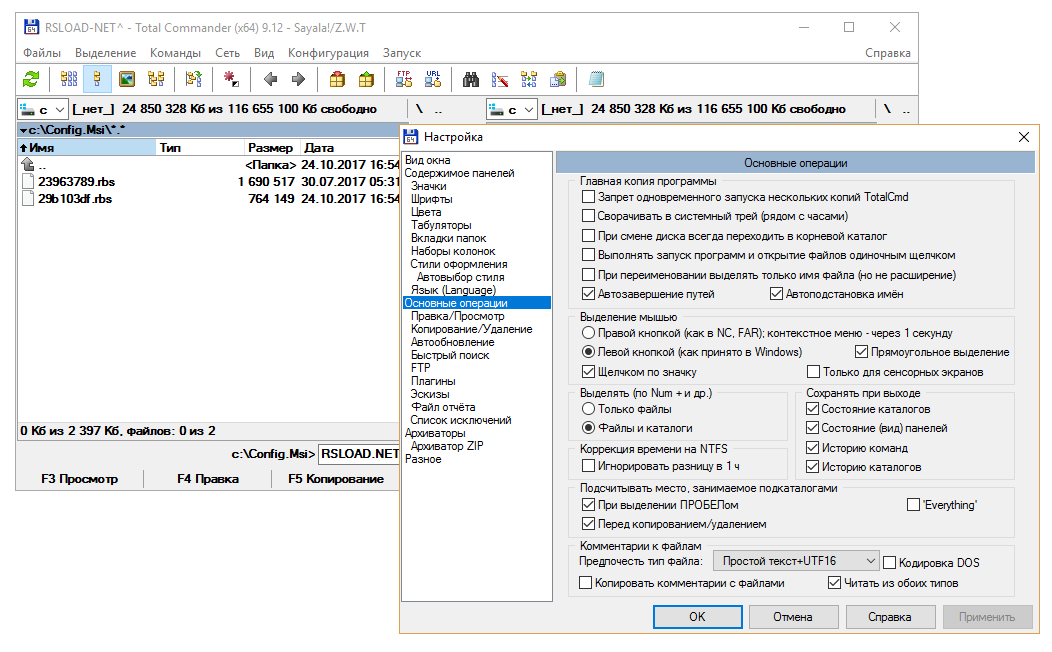
Task: Select 'Стили оформления' in settings tree
Action: coord(459,264)
